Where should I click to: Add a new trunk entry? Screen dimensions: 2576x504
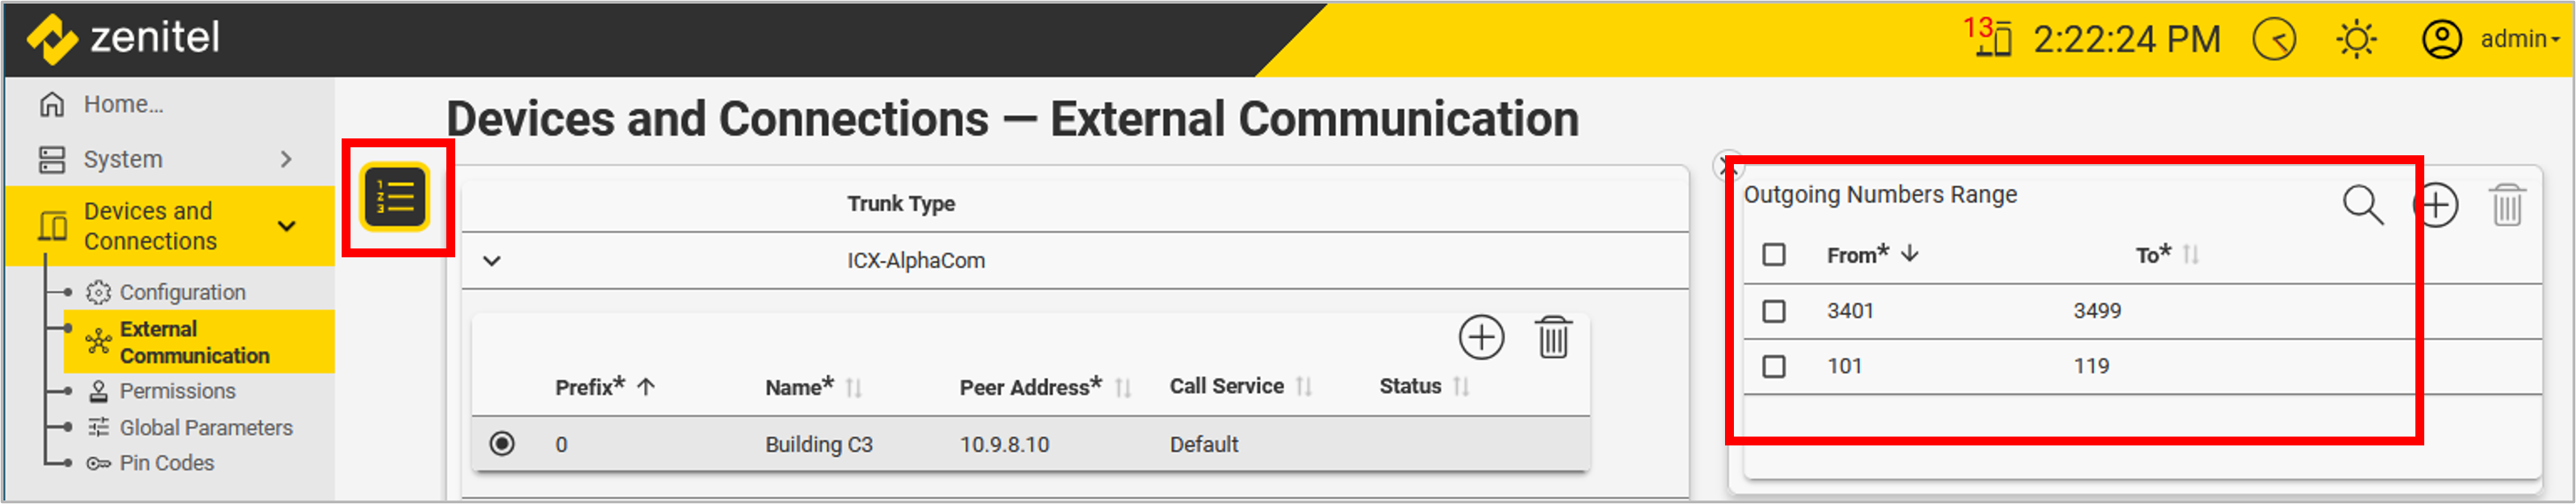pos(1481,338)
